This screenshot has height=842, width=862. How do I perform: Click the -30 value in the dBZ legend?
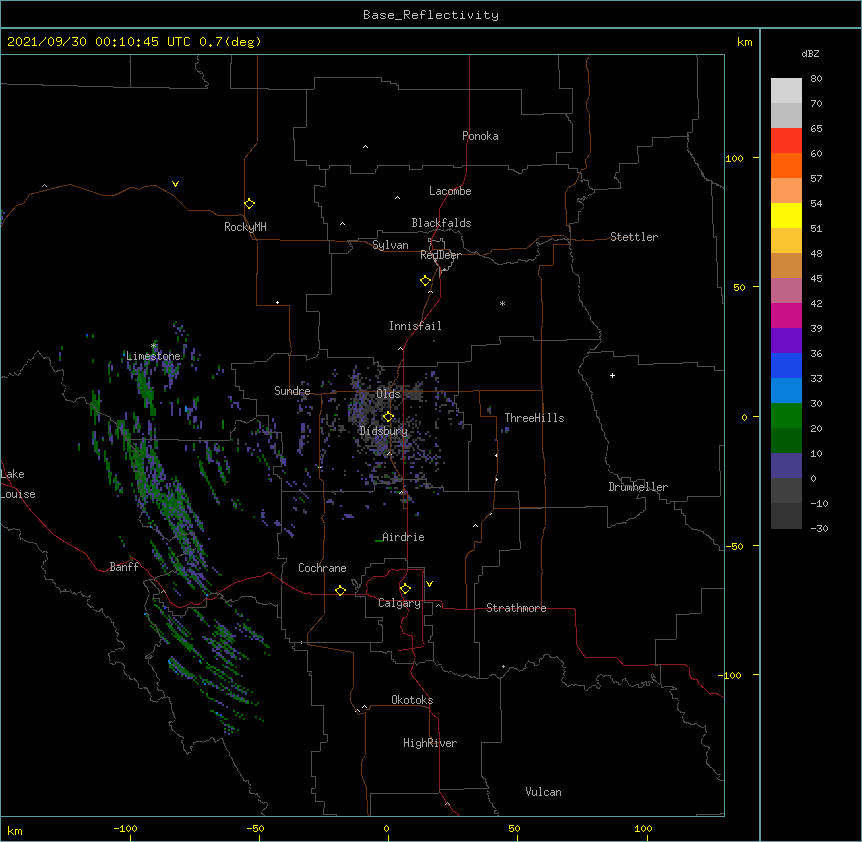click(x=819, y=529)
